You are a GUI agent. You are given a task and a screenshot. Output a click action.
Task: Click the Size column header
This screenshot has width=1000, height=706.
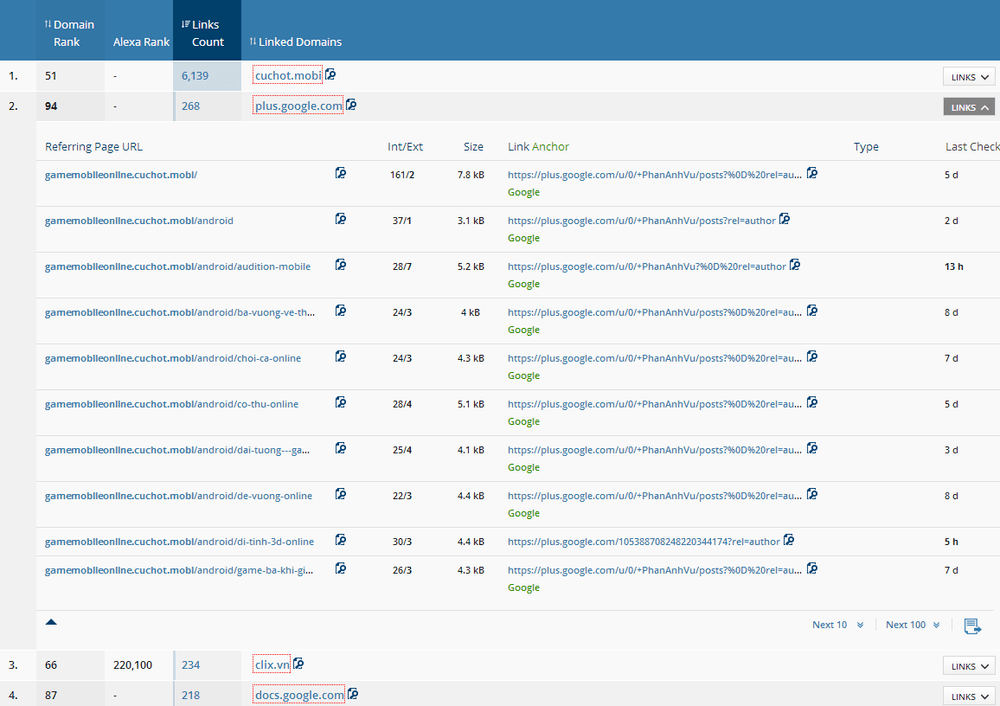pyautogui.click(x=473, y=147)
